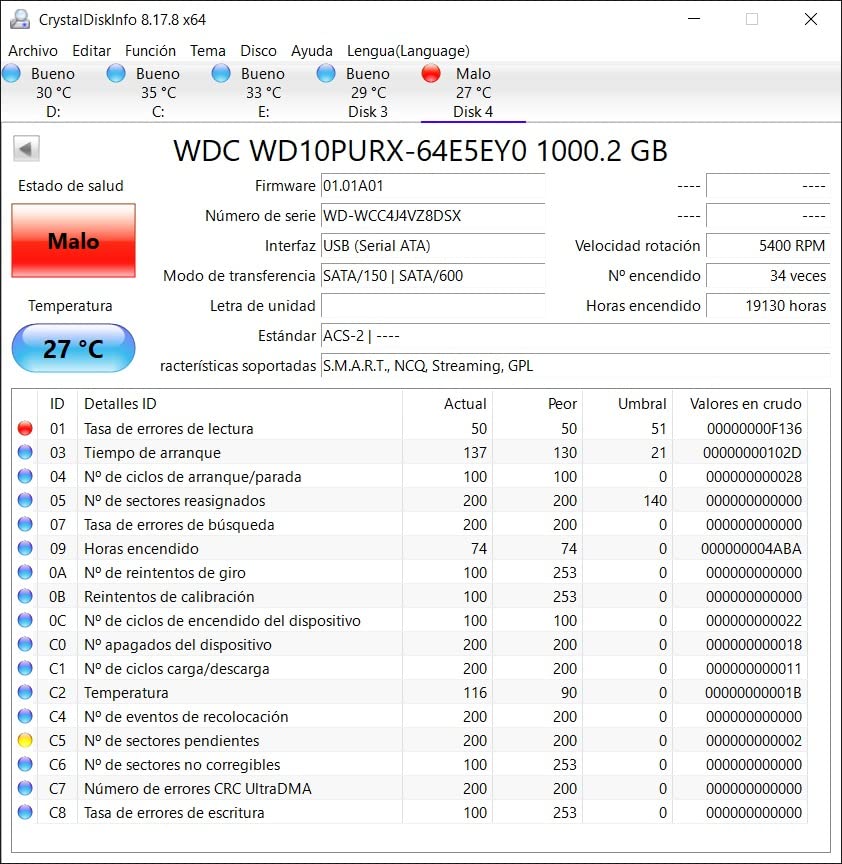
Task: Click yellow status dot of attribute C5
Action: (x=25, y=741)
